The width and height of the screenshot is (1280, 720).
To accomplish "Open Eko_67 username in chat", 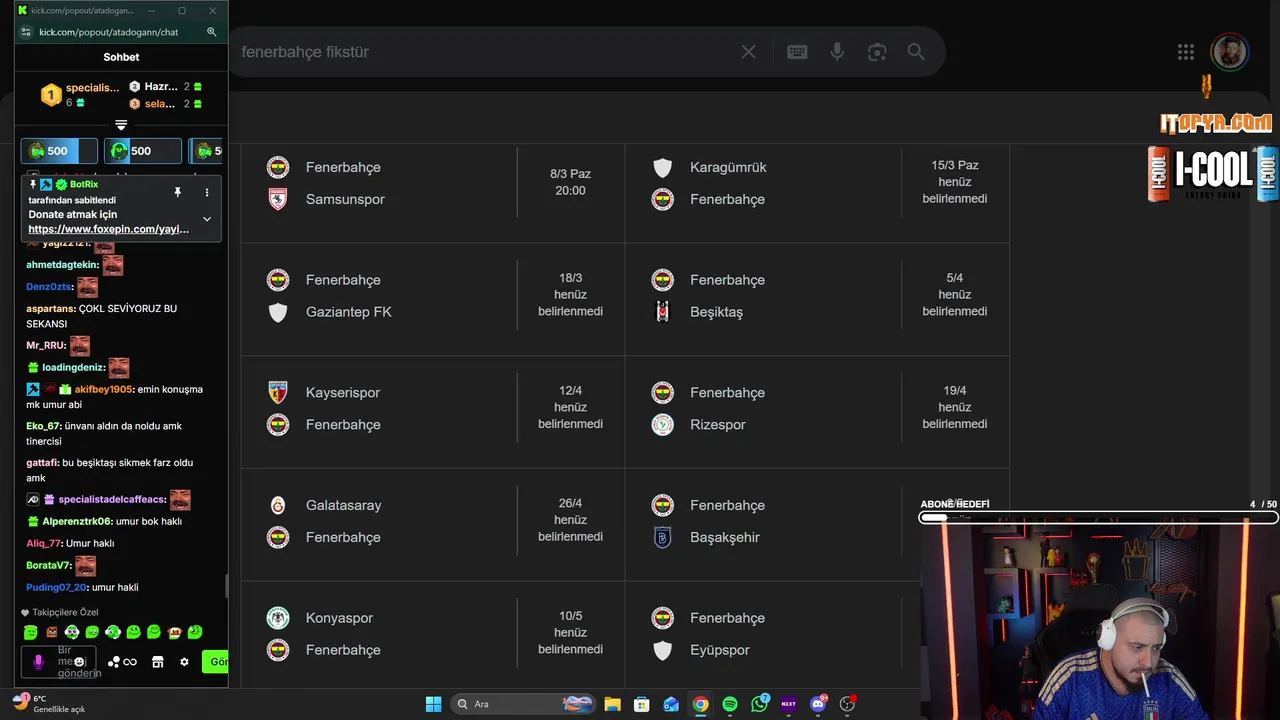I will pyautogui.click(x=43, y=426).
